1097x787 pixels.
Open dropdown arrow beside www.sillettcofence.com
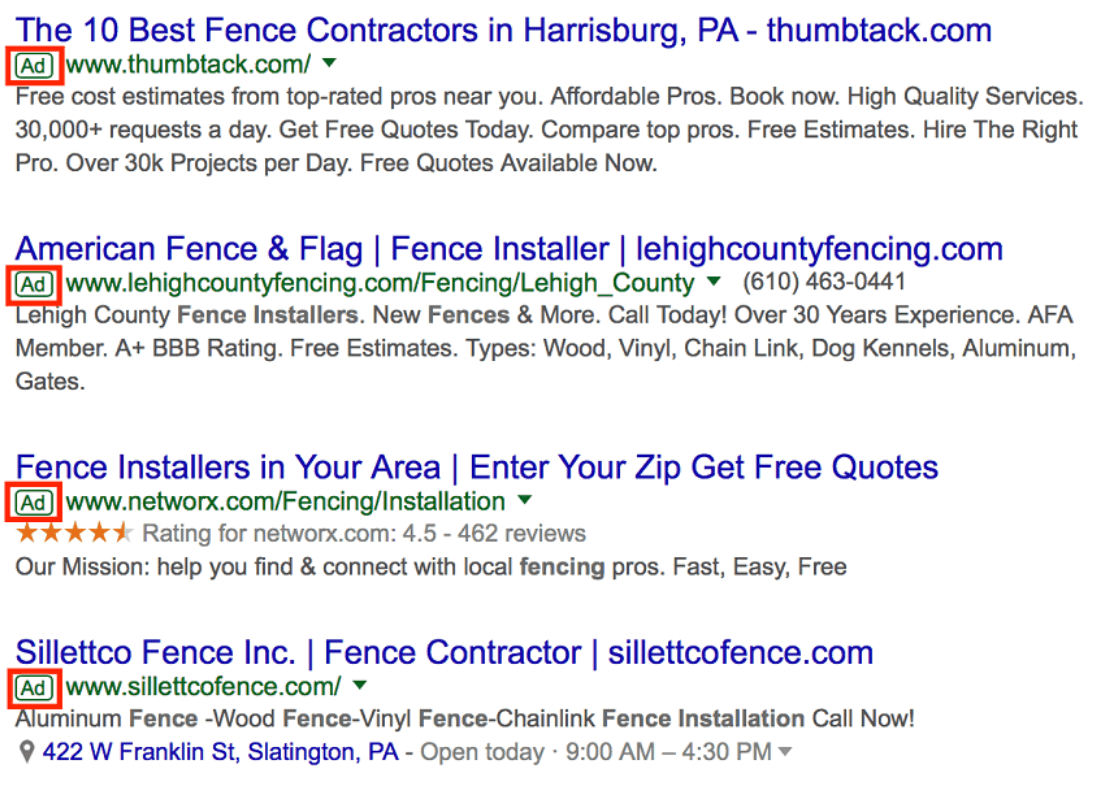click(360, 686)
